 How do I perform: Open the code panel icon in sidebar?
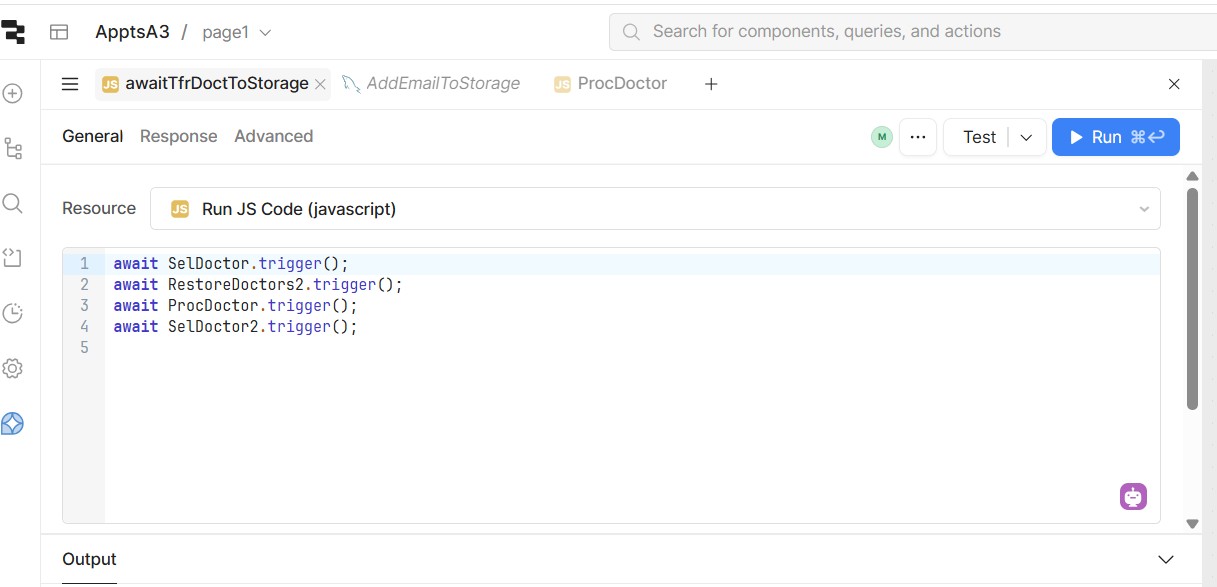[x=13, y=258]
